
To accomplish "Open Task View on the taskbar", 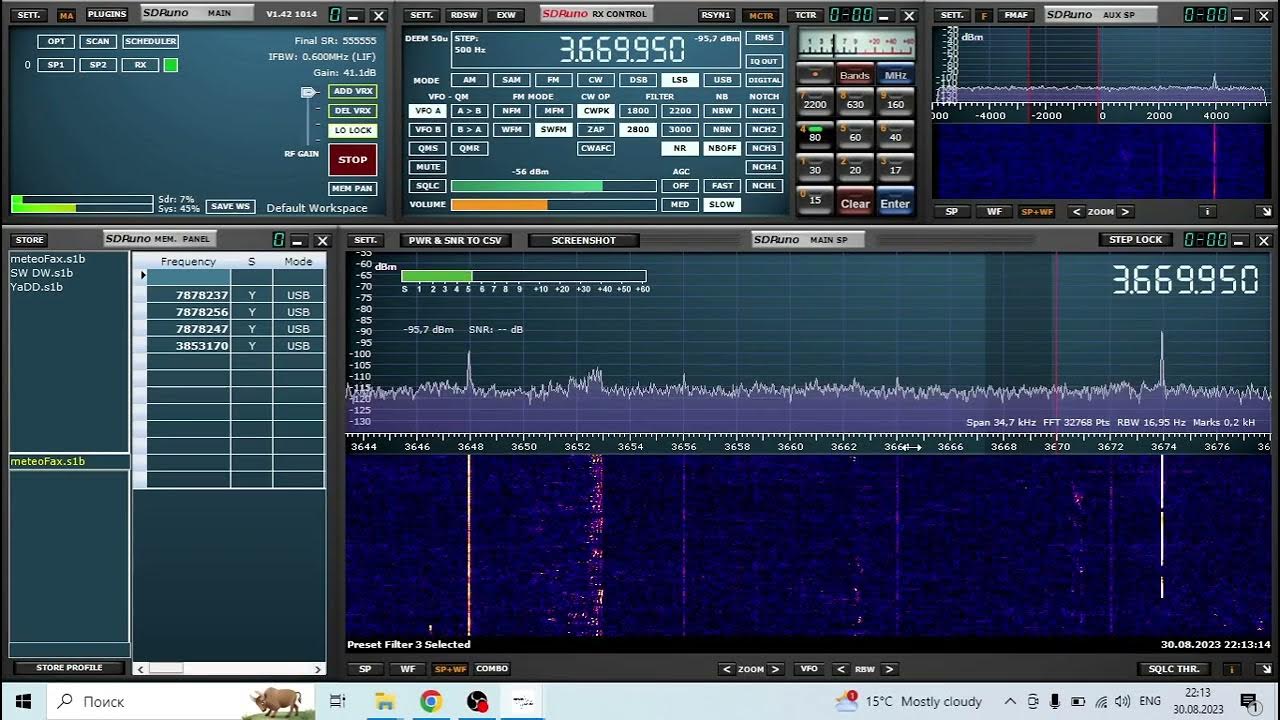I will 337,701.
